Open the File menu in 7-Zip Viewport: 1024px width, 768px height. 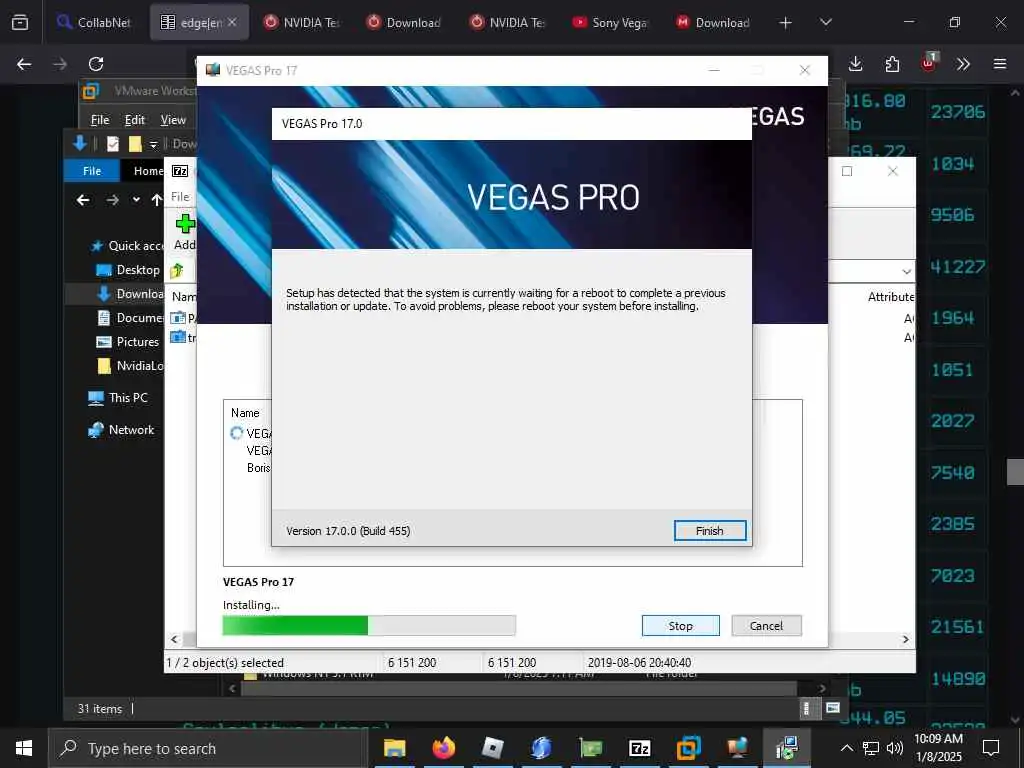tap(180, 197)
